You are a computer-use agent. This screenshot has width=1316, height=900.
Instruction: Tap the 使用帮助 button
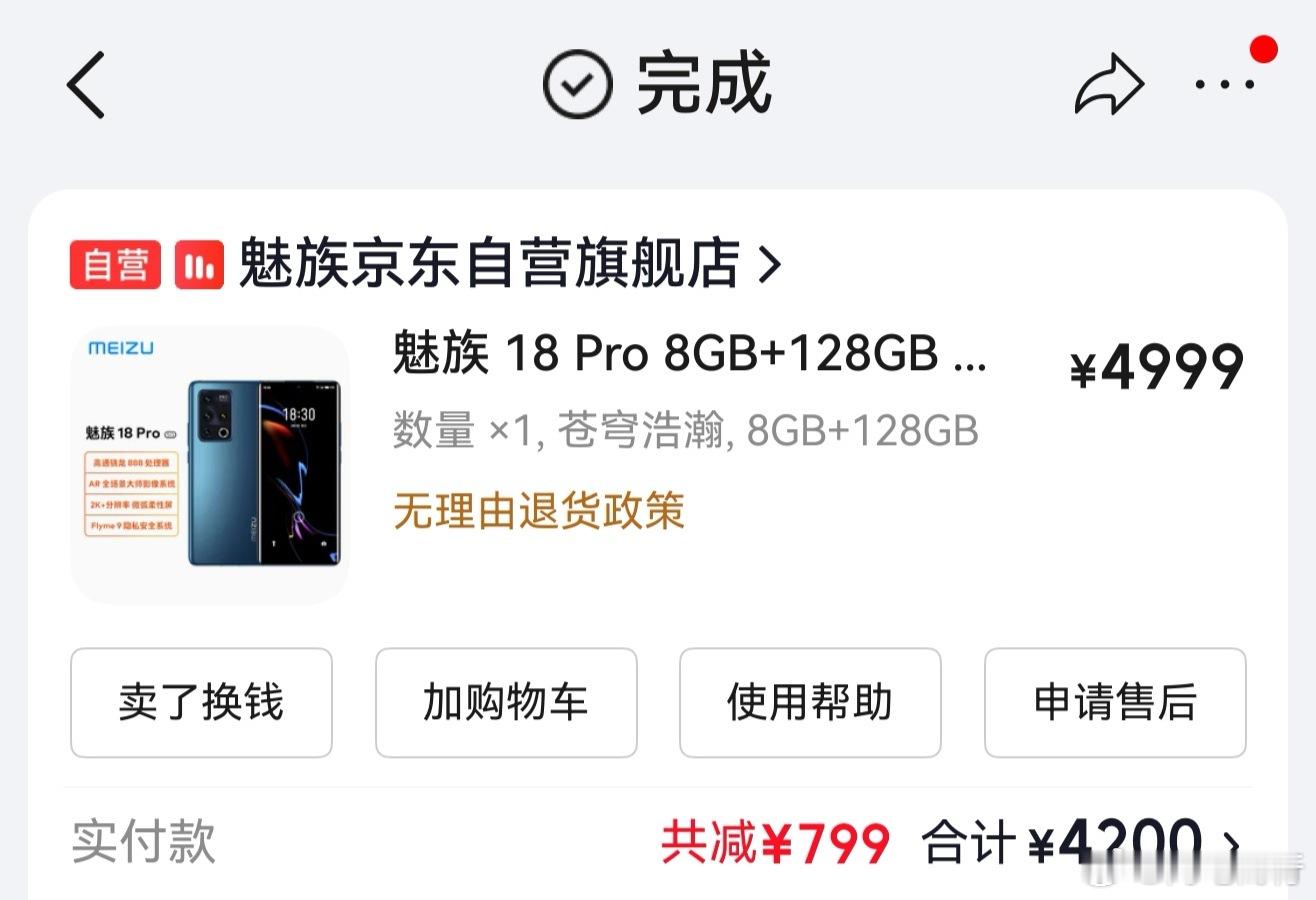(x=810, y=702)
